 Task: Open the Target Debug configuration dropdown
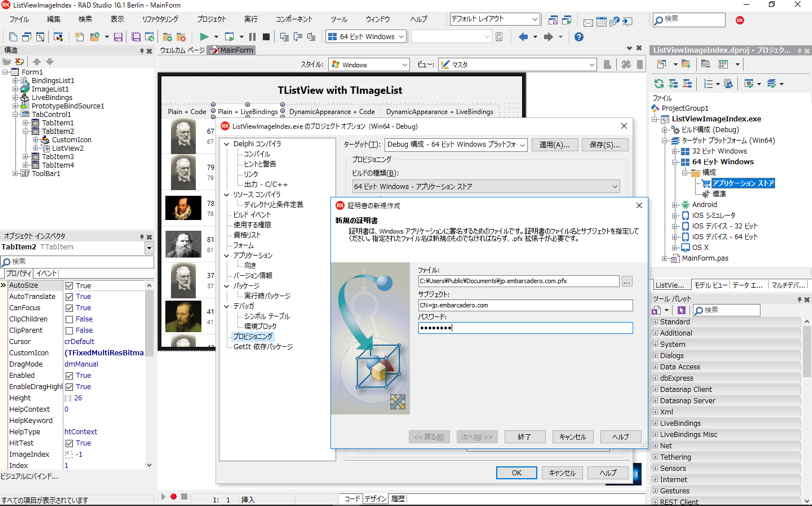456,145
